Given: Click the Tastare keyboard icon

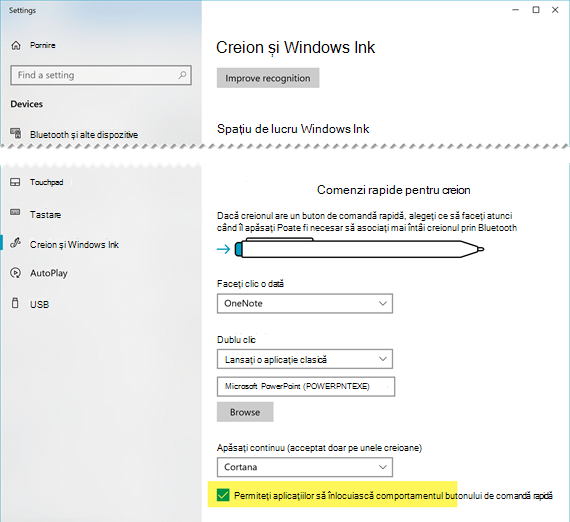Looking at the screenshot, I should tap(15, 212).
